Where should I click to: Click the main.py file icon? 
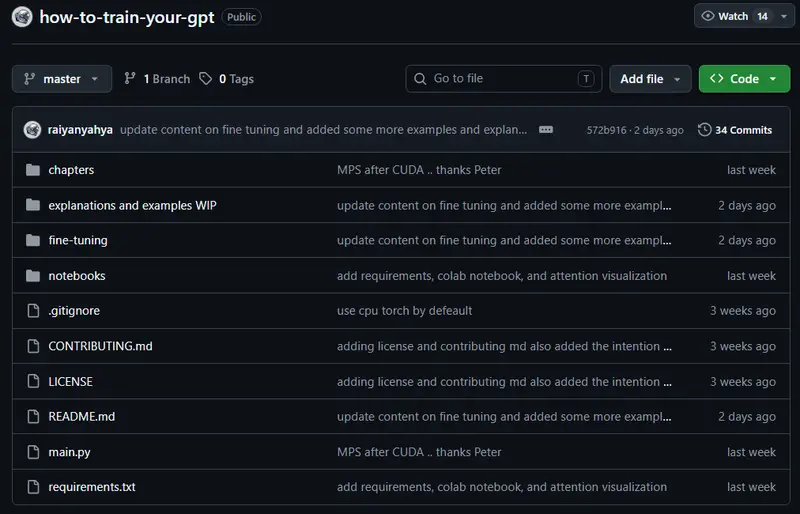33,452
